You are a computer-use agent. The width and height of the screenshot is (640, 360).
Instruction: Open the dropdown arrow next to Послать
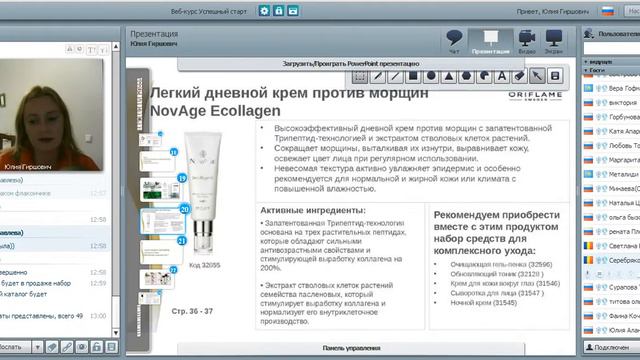[37, 347]
